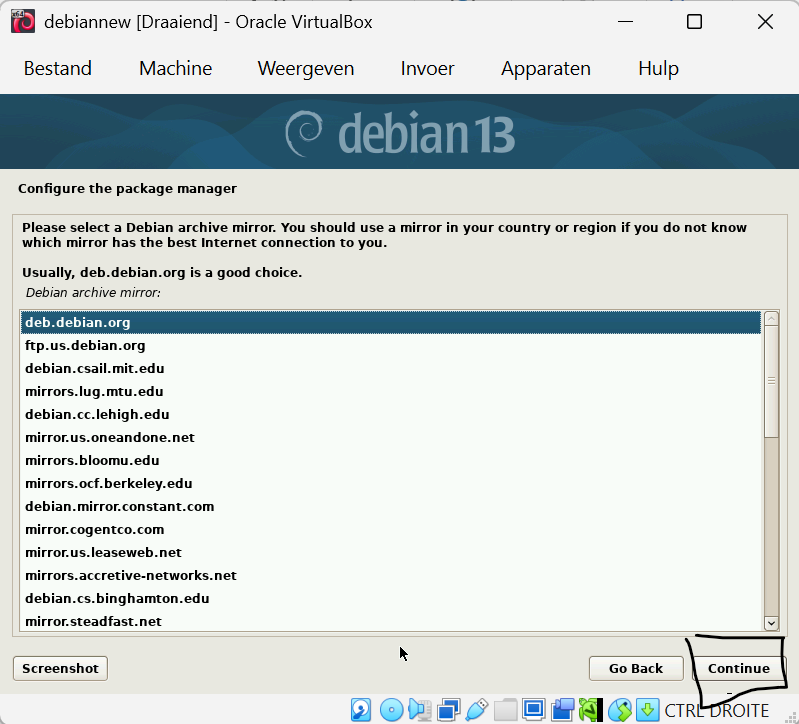Click the audio speaker and microphone status icon
799x724 pixels.
coord(420,710)
